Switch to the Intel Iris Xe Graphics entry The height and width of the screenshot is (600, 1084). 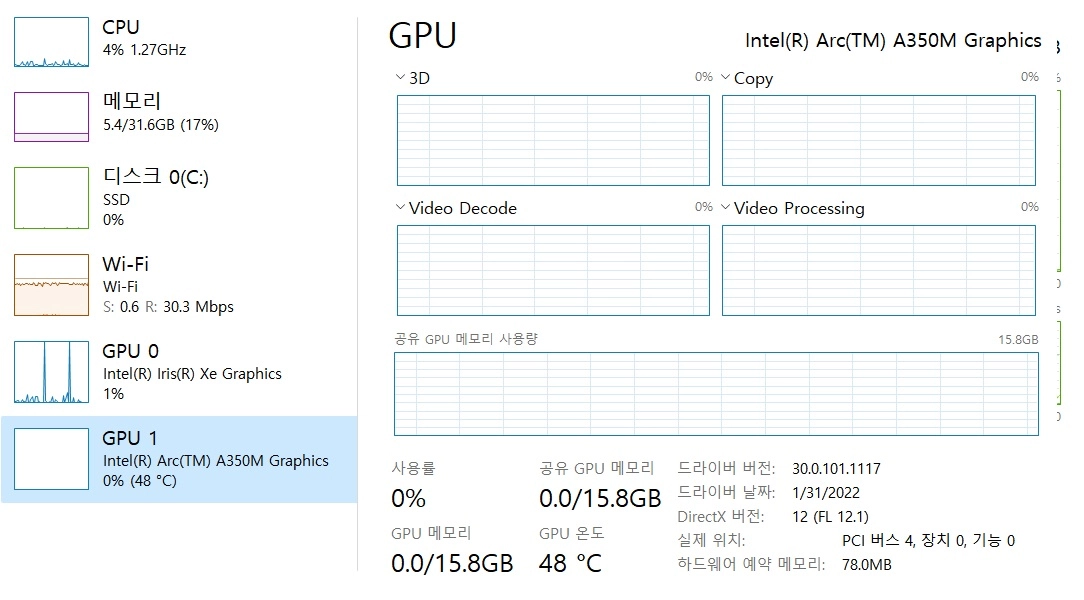(x=180, y=372)
